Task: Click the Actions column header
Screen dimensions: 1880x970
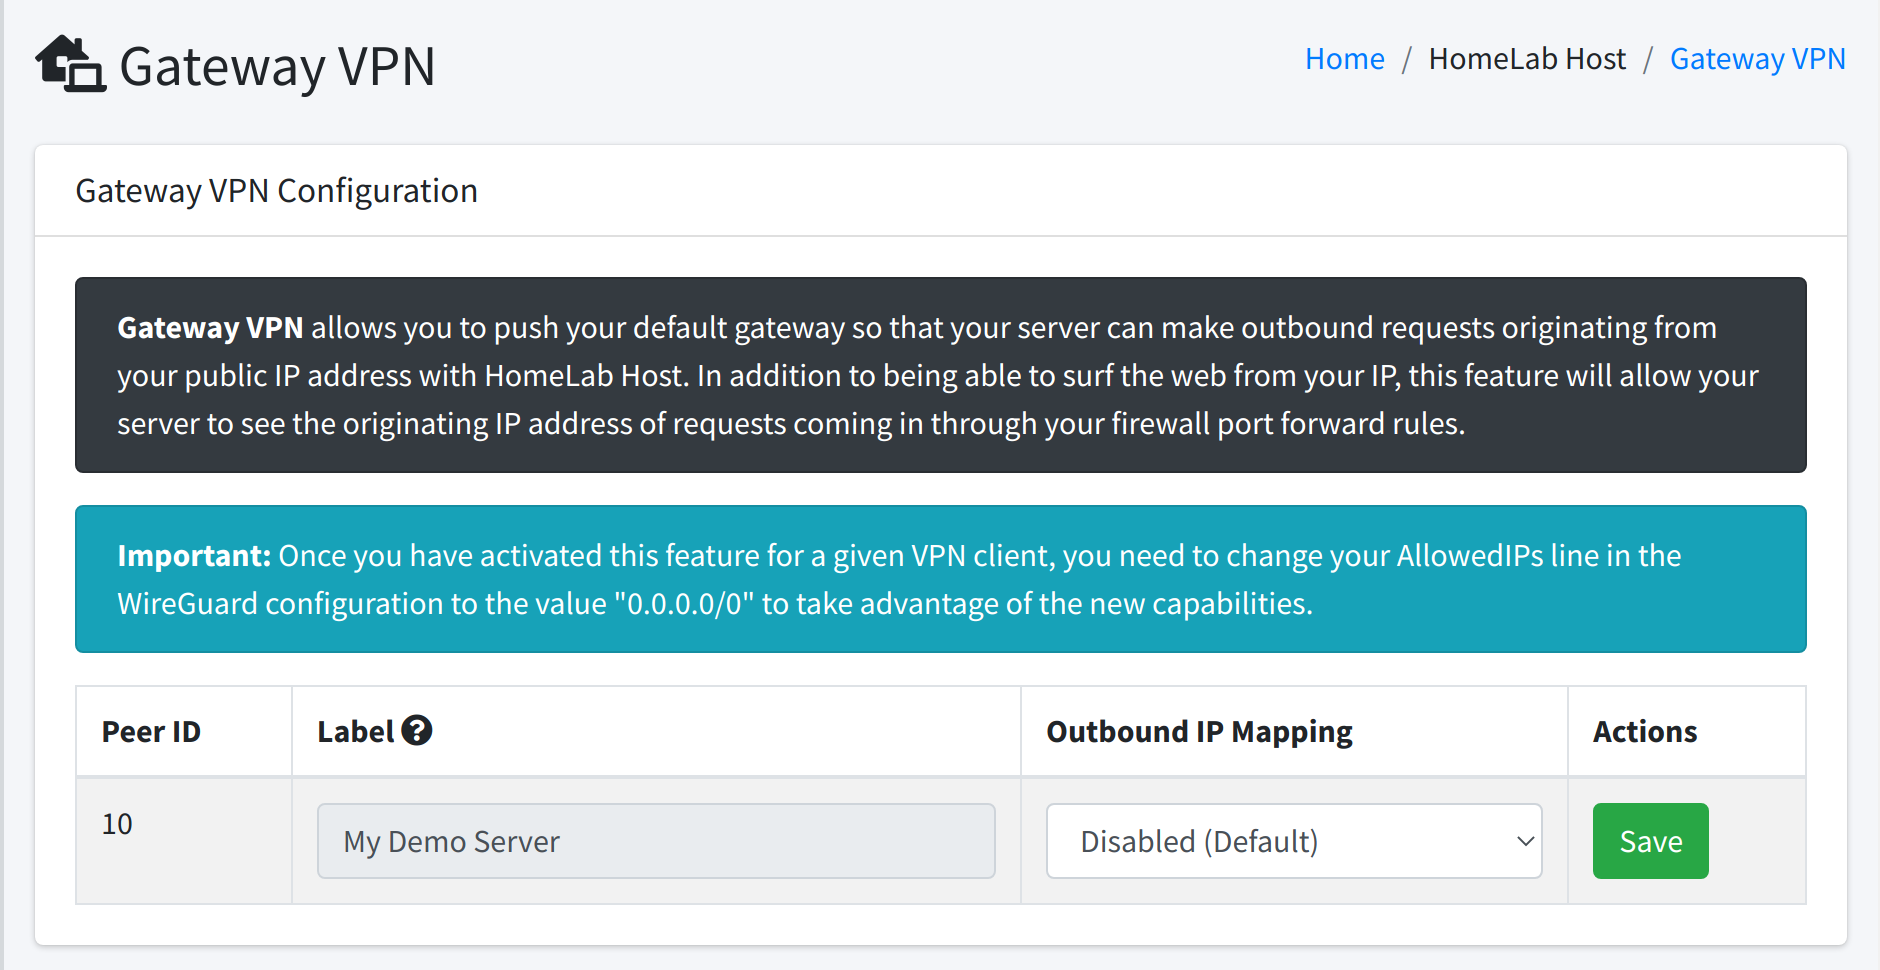Action: pos(1644,731)
